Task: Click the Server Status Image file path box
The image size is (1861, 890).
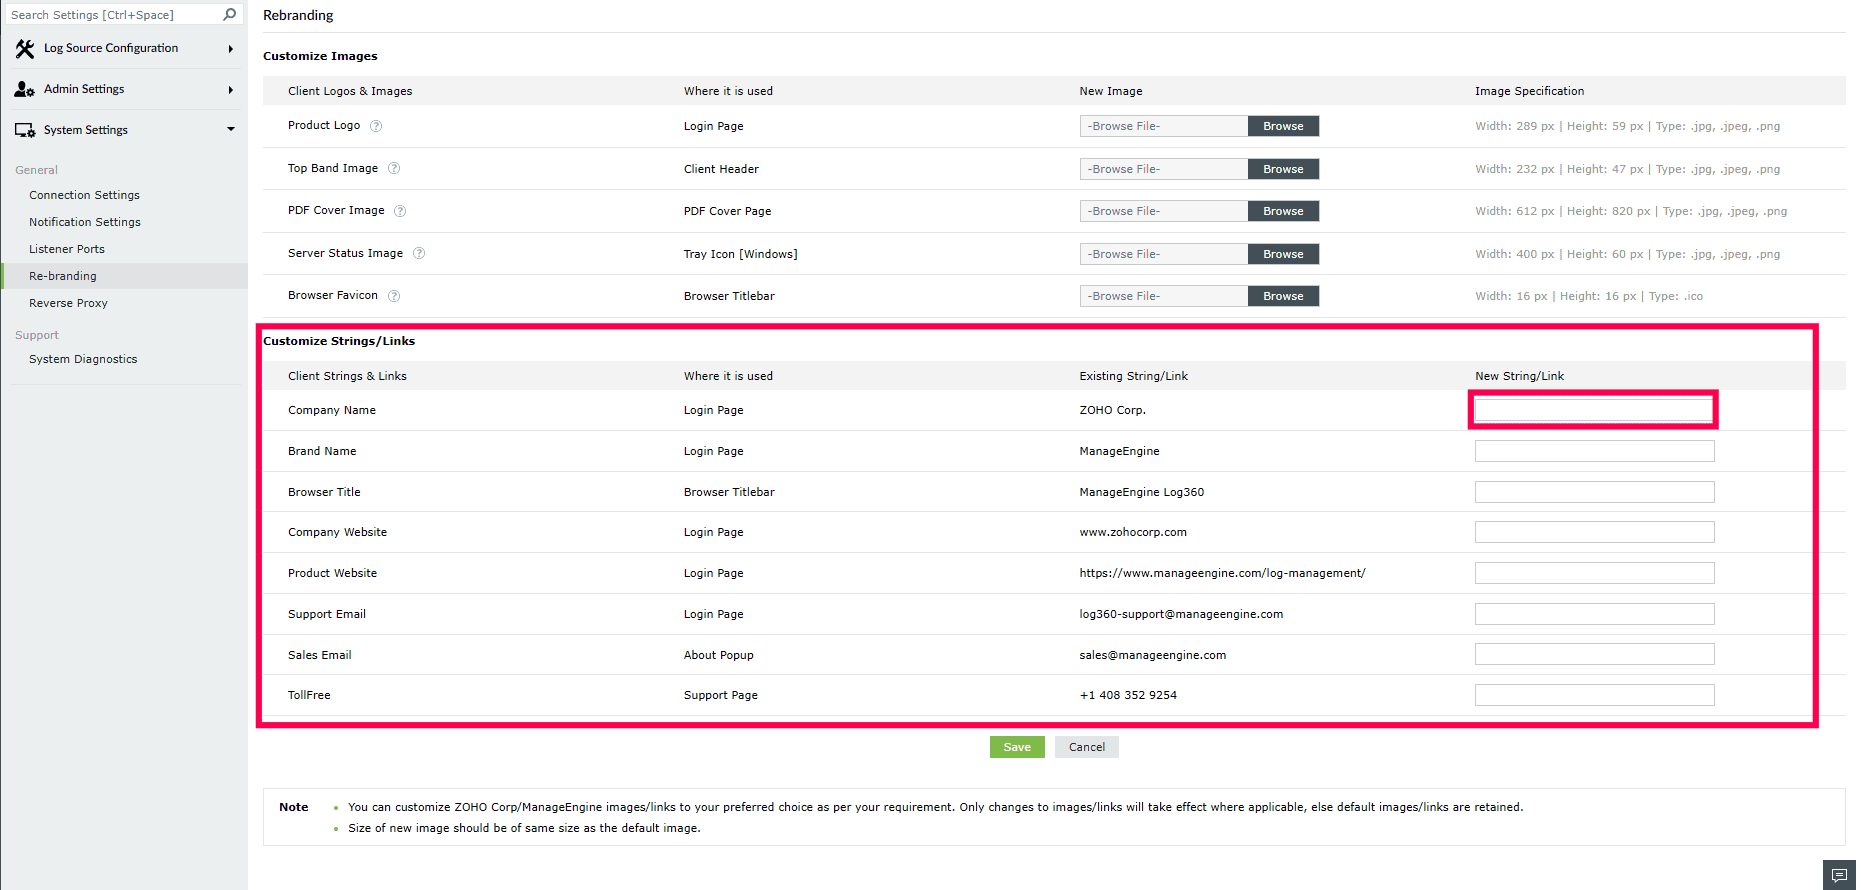Action: coord(1164,254)
